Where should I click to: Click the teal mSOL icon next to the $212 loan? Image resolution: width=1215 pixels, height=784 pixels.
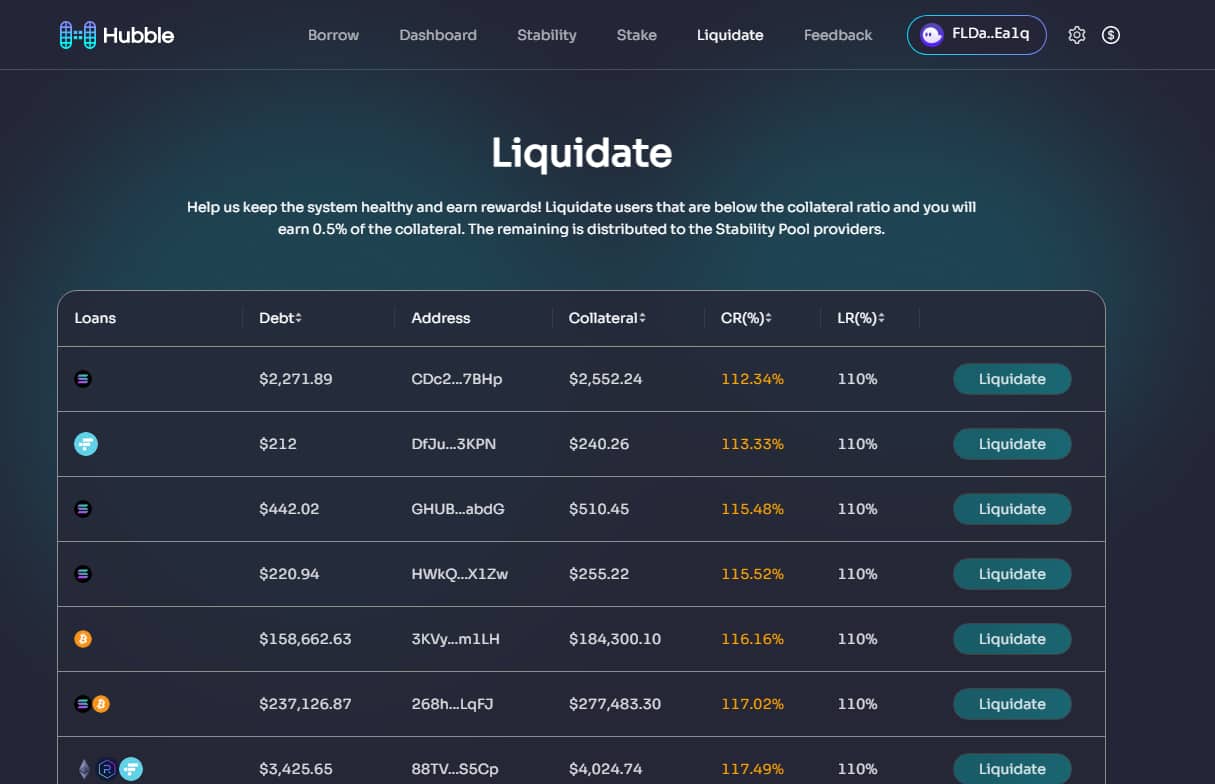pyautogui.click(x=86, y=443)
